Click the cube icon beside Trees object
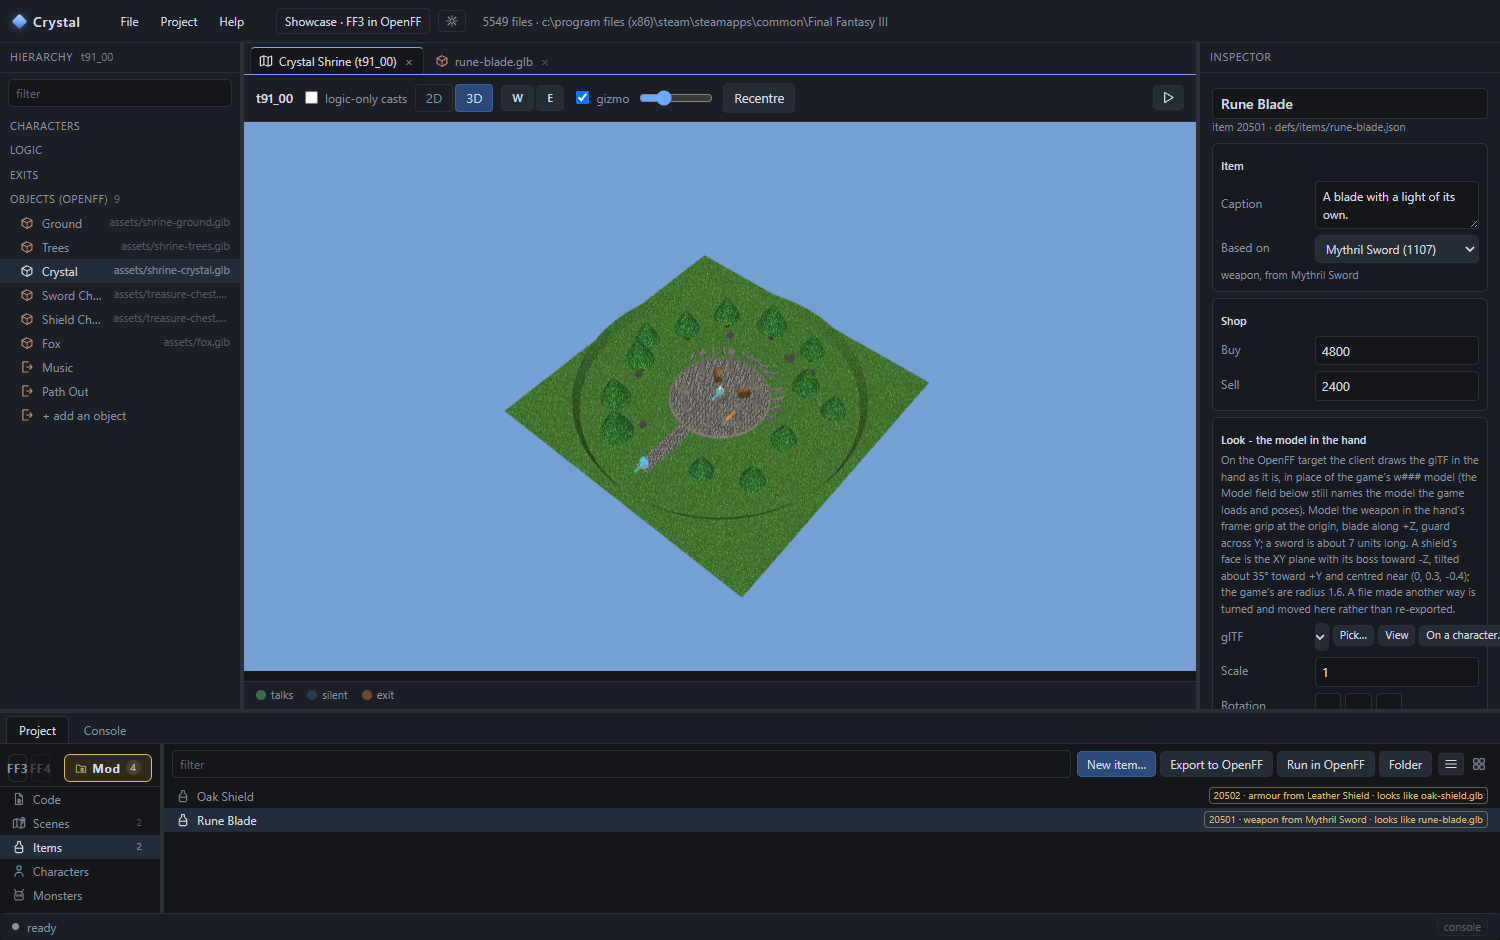 tap(27, 248)
